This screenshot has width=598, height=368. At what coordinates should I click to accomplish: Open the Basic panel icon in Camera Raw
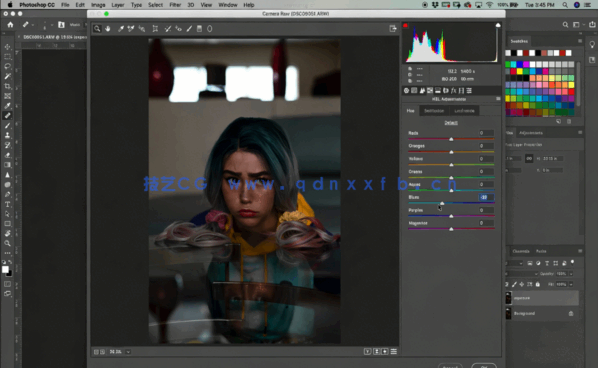click(x=406, y=90)
